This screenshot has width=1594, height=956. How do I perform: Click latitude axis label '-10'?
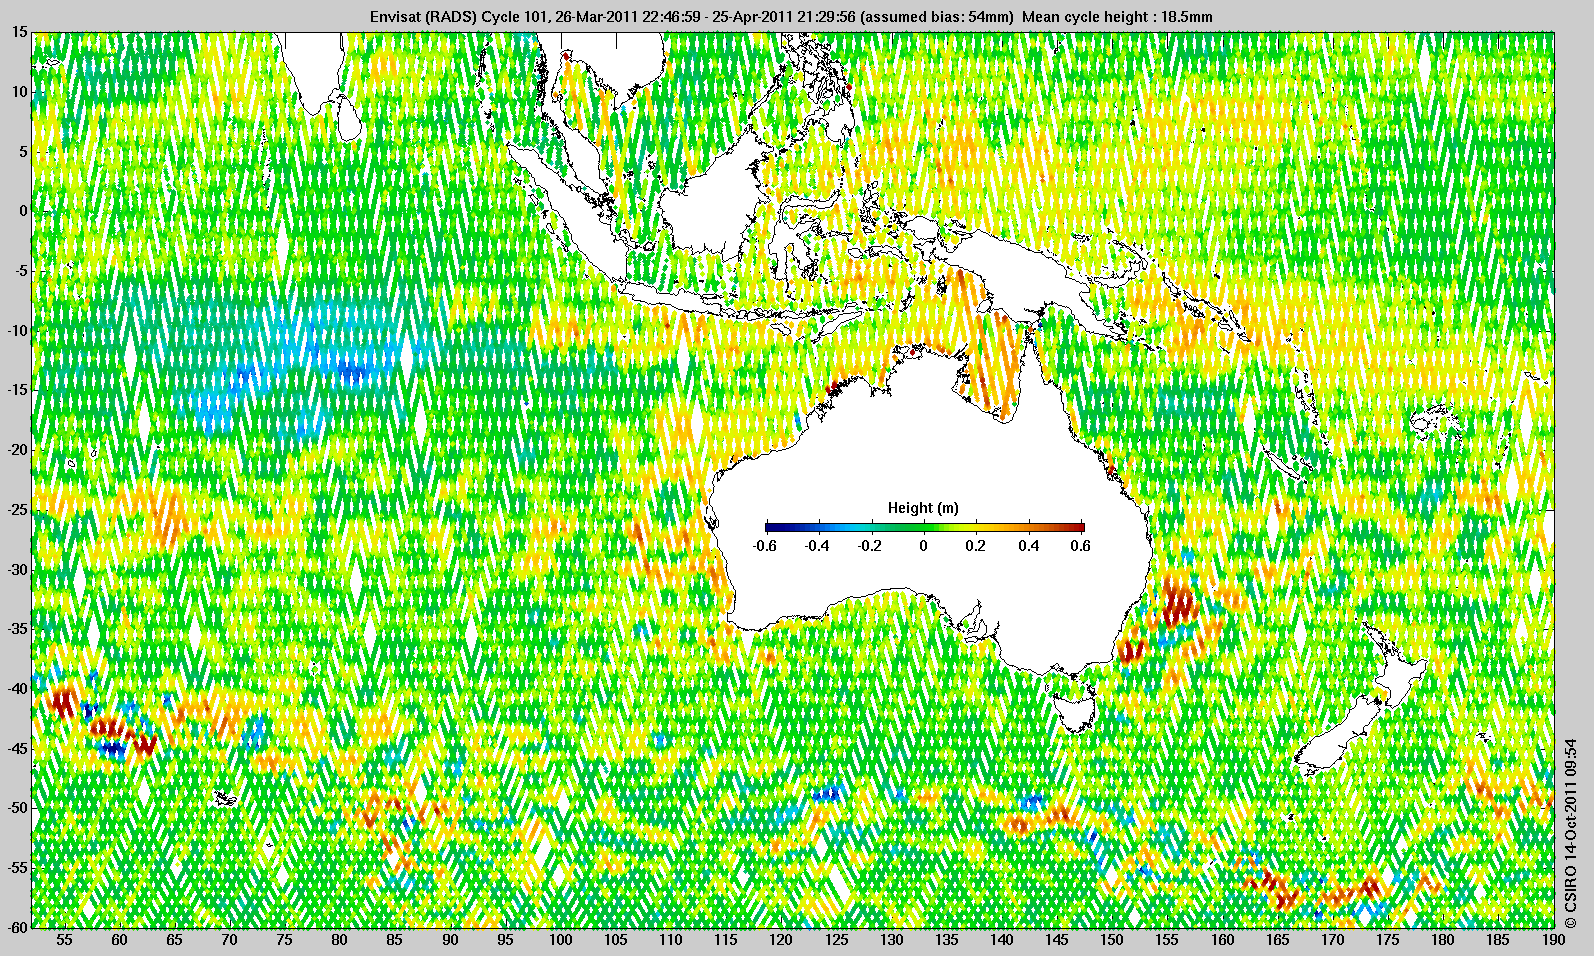pos(17,331)
